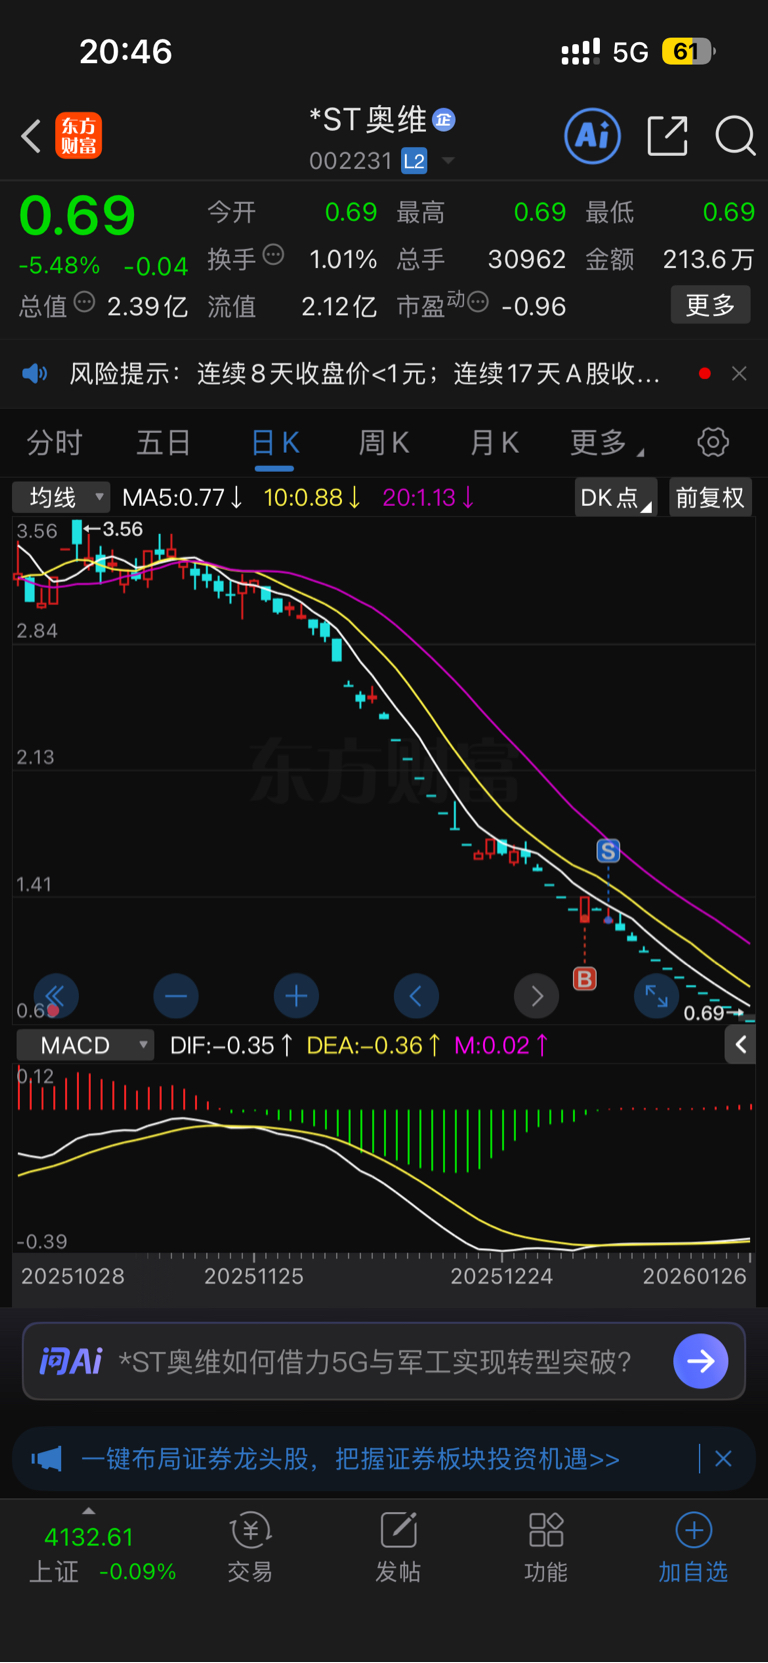Tap the 20251224 date axis label
Screen dimensions: 768x1663
(501, 1276)
